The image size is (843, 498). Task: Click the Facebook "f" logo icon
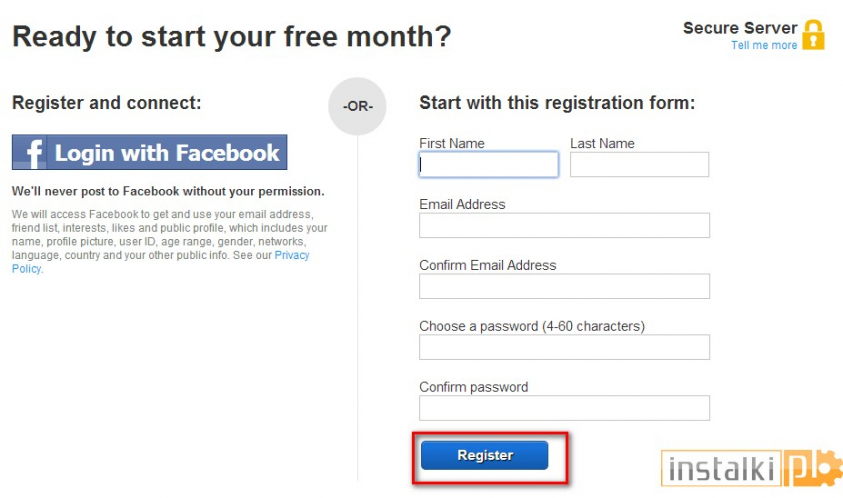tap(32, 153)
